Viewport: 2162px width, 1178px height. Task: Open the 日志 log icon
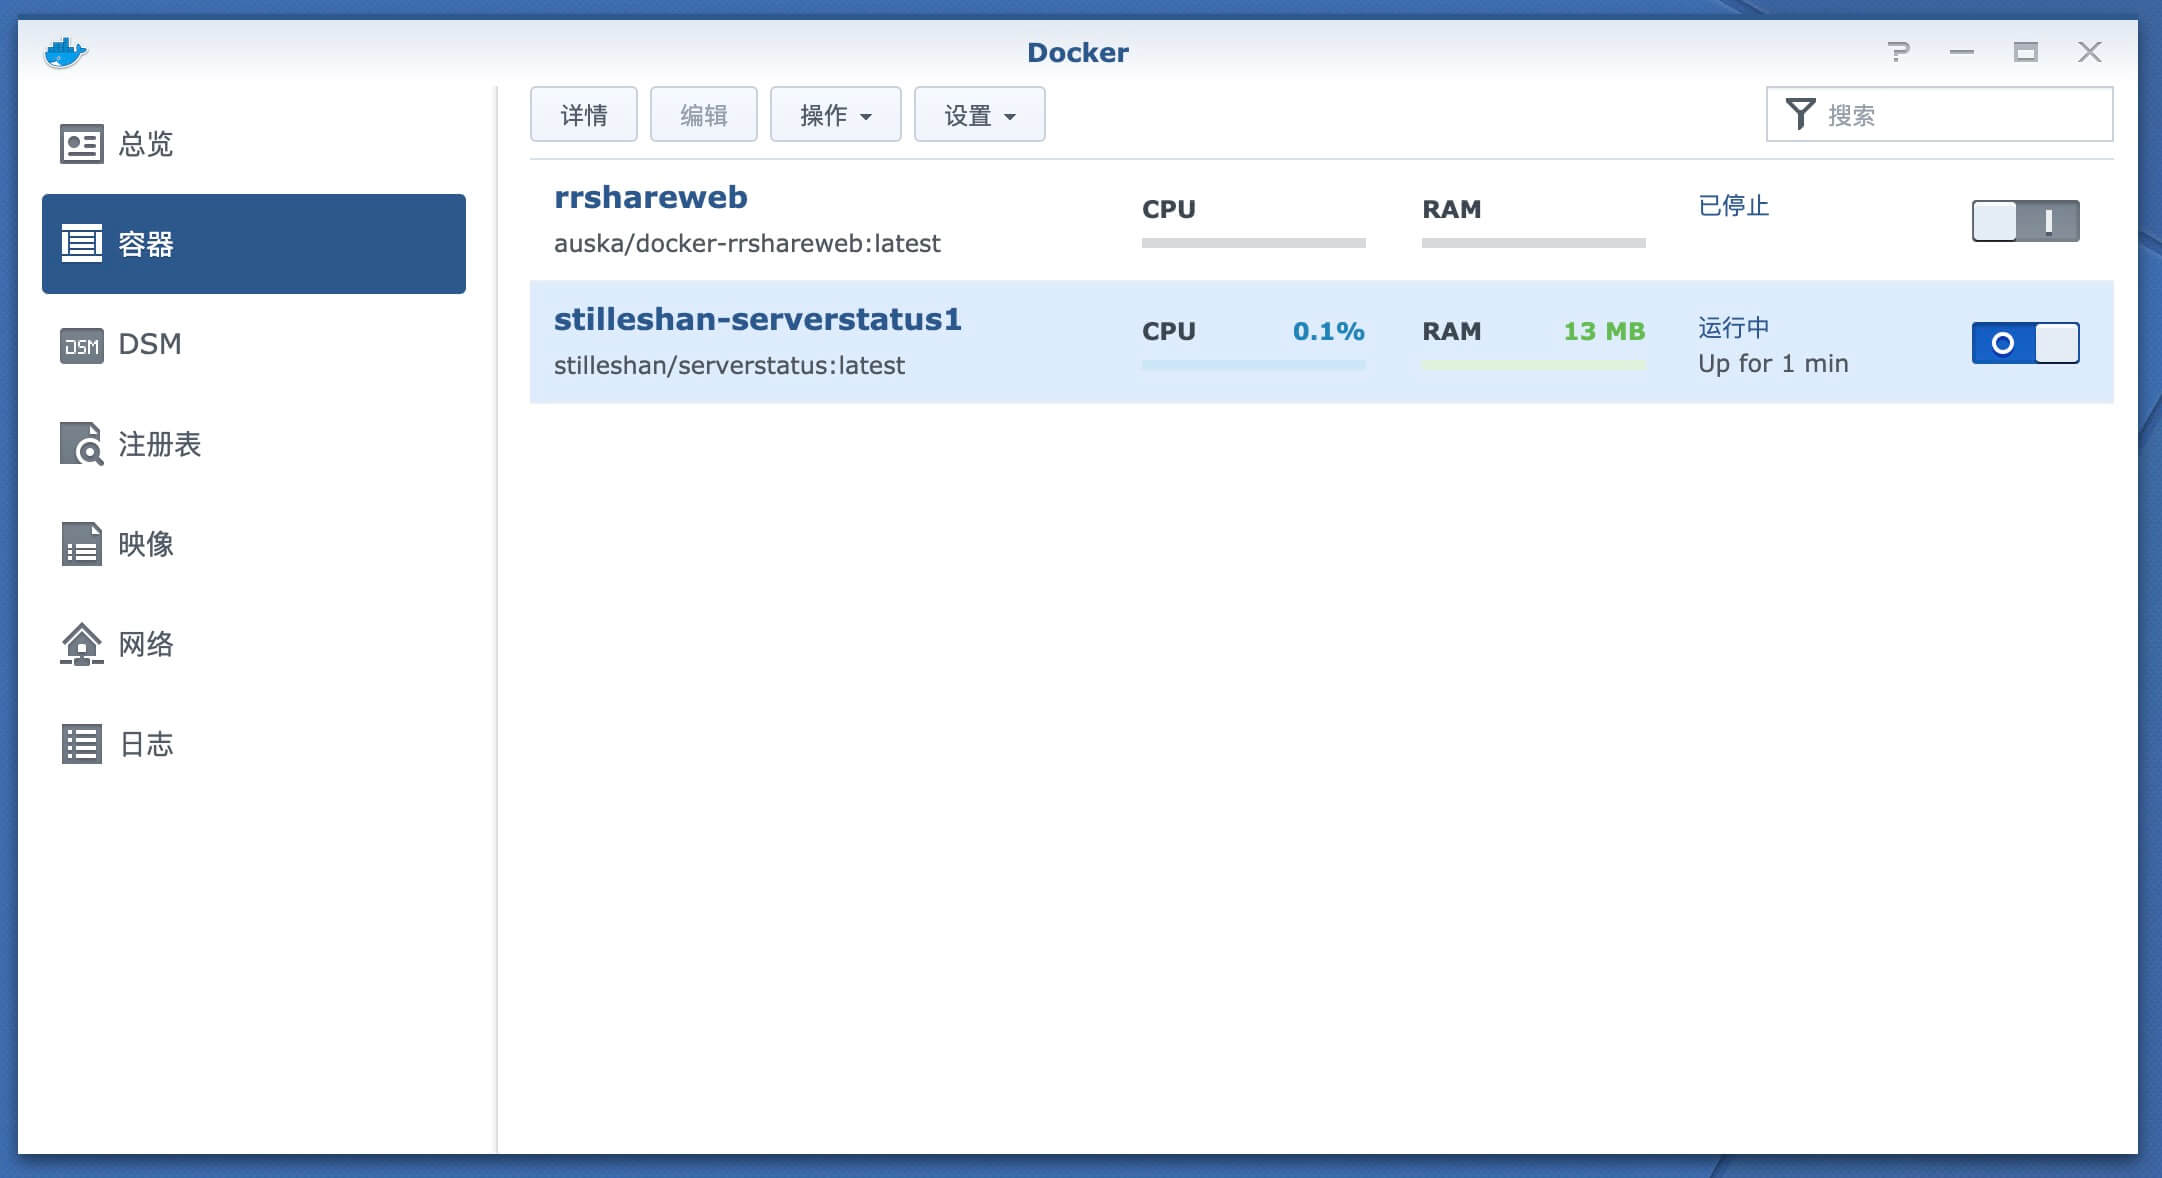[x=81, y=744]
